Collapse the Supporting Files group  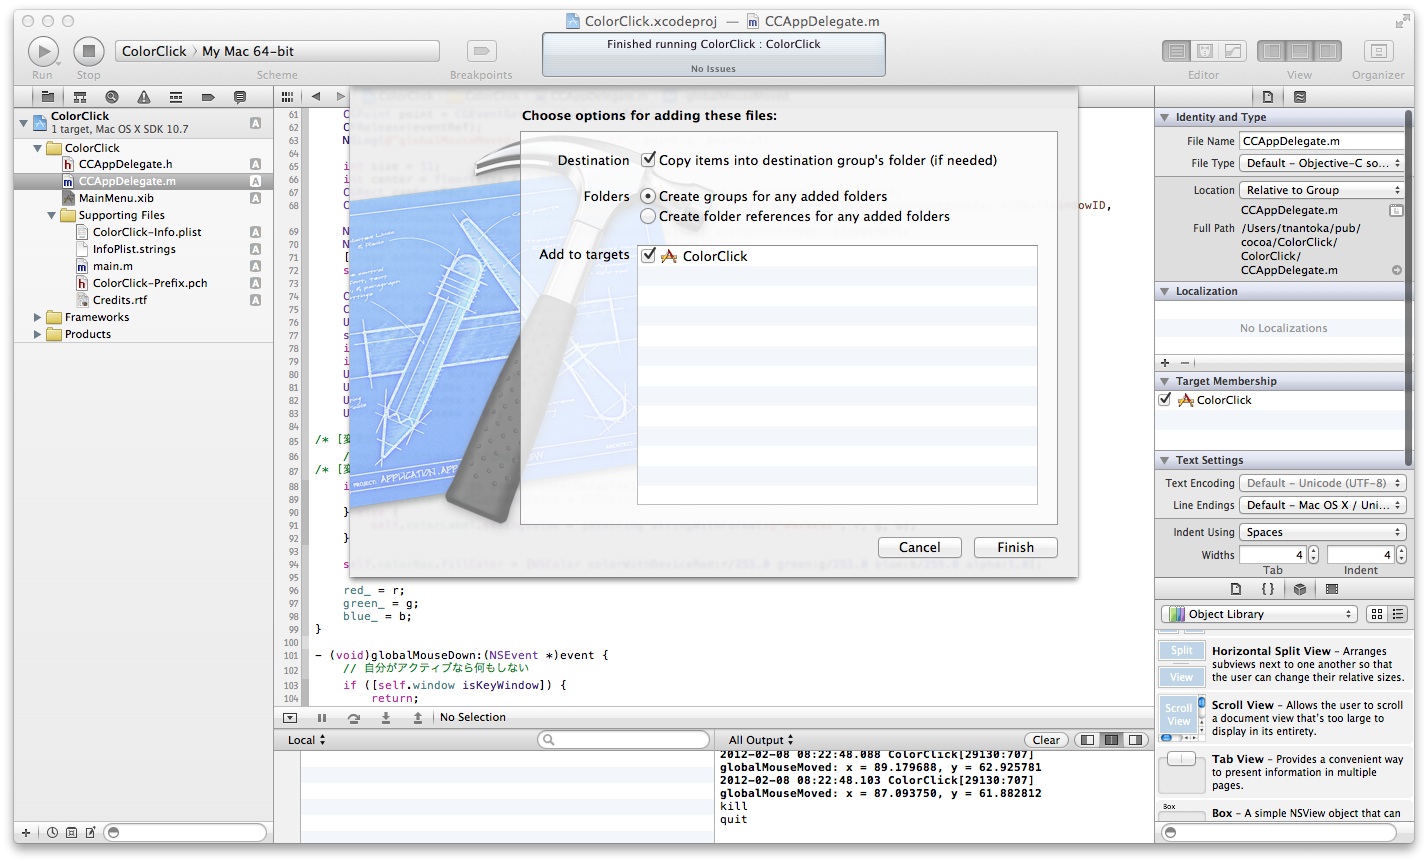(x=52, y=215)
